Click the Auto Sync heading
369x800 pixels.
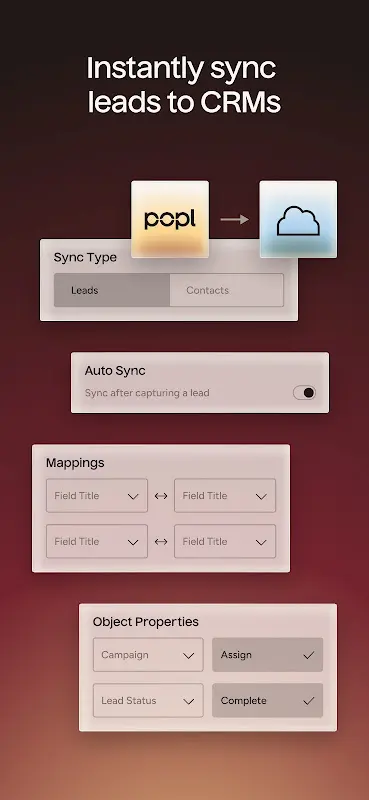pyautogui.click(x=115, y=371)
